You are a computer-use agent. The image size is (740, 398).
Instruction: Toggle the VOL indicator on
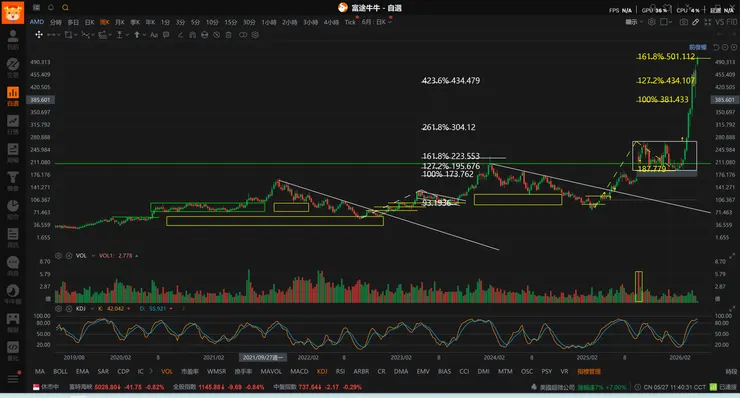tap(167, 372)
